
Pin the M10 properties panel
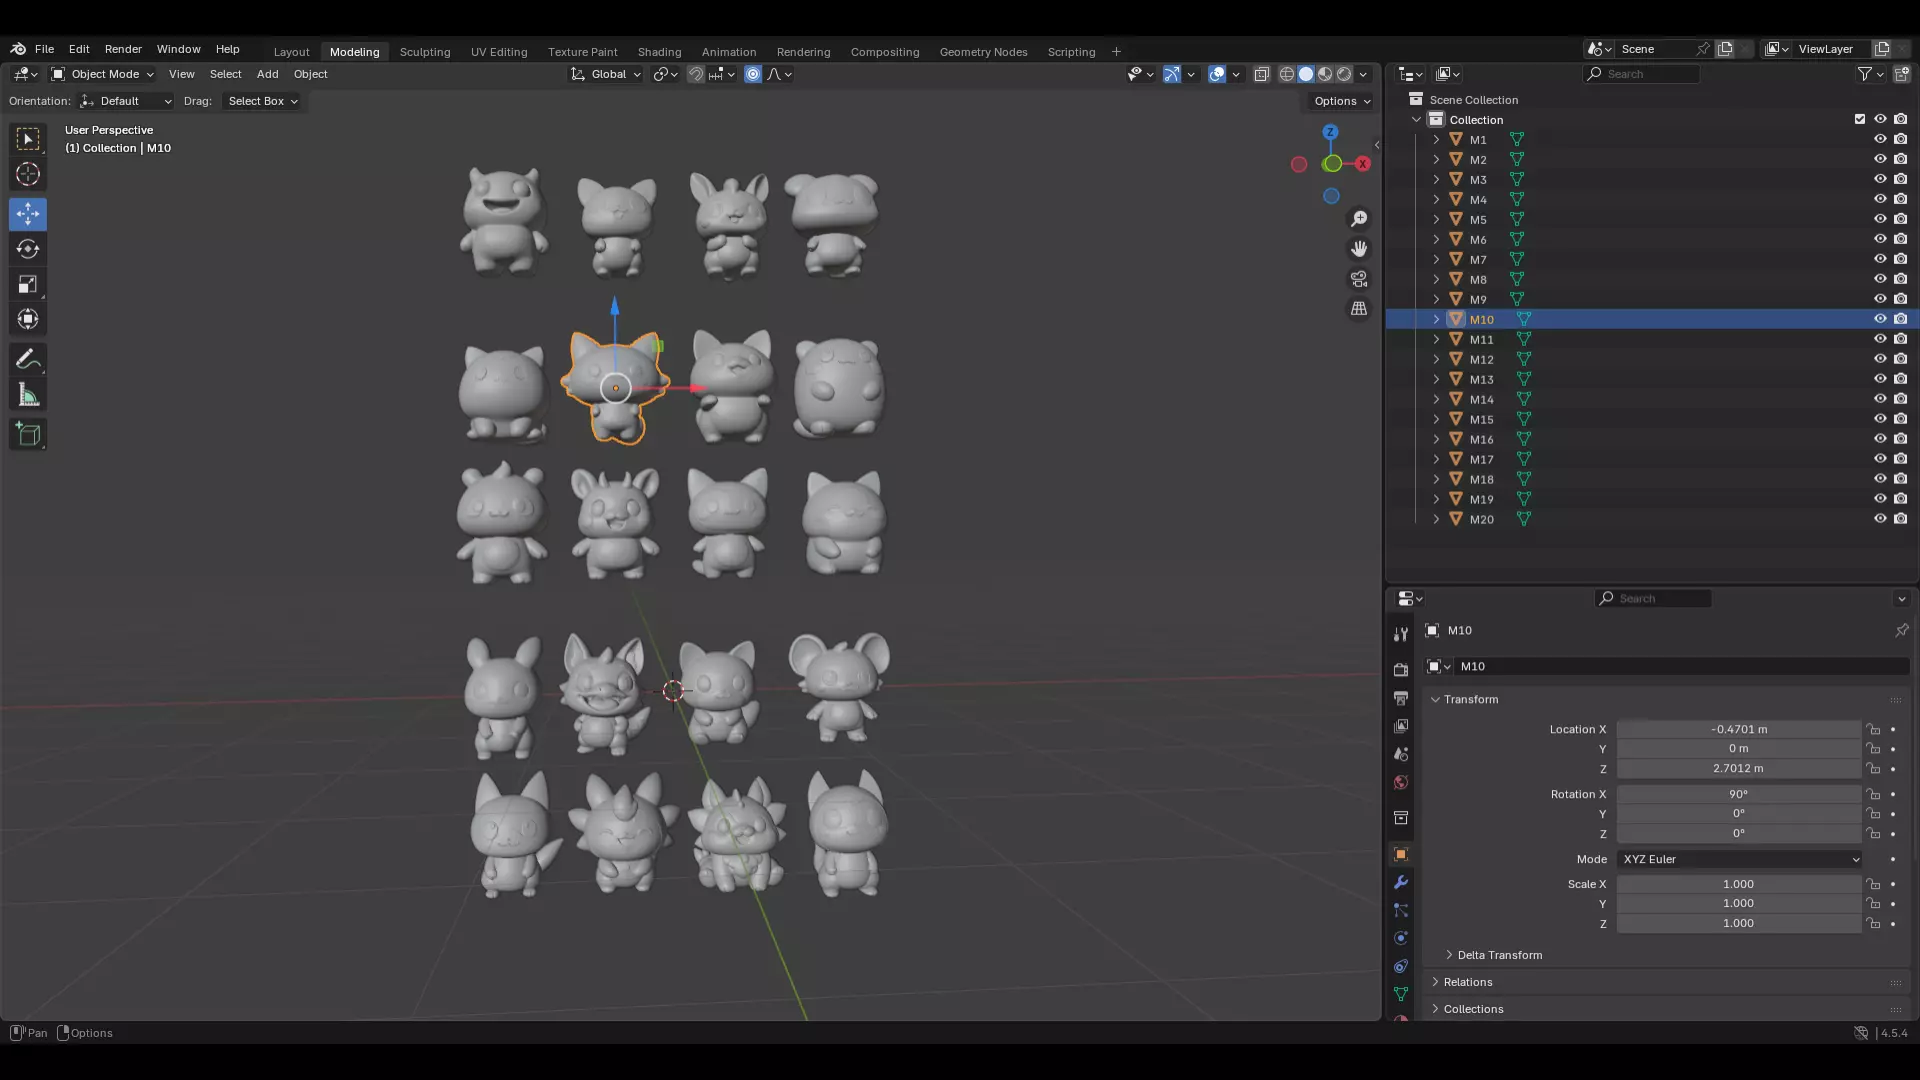[1901, 630]
